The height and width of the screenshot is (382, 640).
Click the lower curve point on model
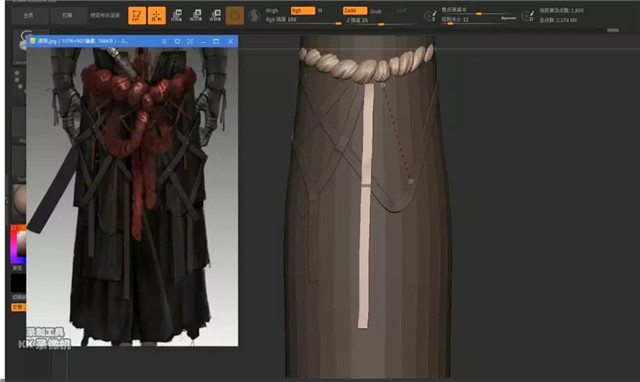411,181
